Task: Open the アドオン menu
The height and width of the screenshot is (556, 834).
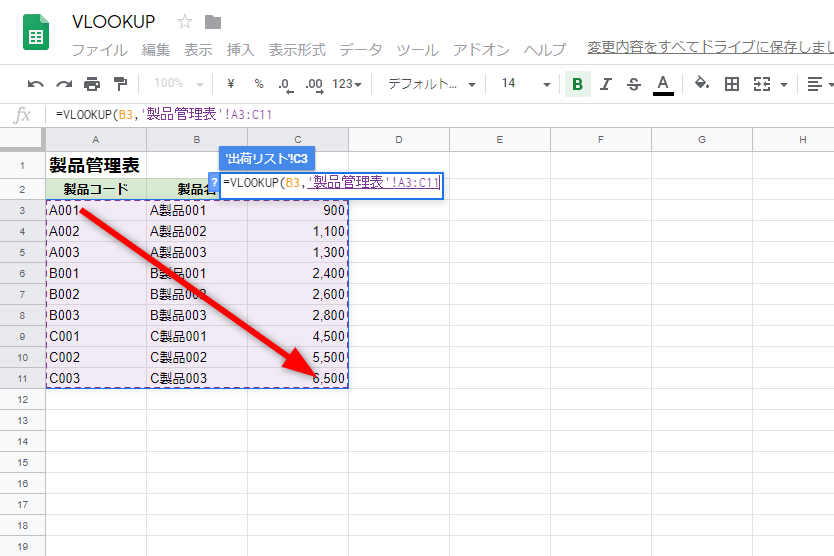Action: click(x=481, y=50)
